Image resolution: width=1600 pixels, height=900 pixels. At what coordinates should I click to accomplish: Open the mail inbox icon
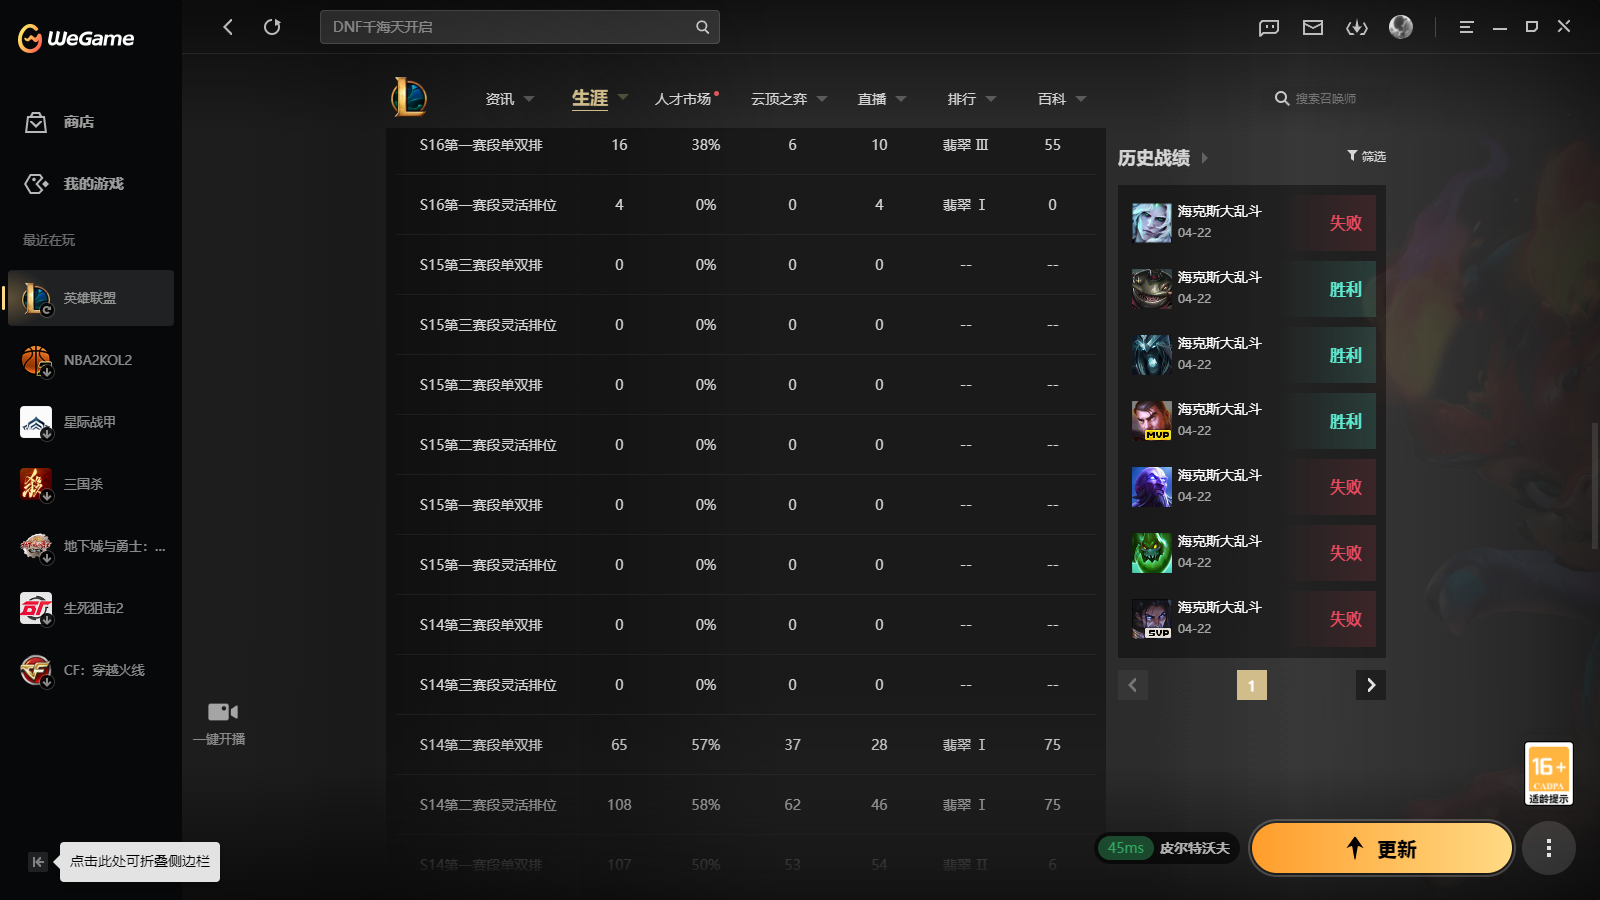pyautogui.click(x=1313, y=27)
